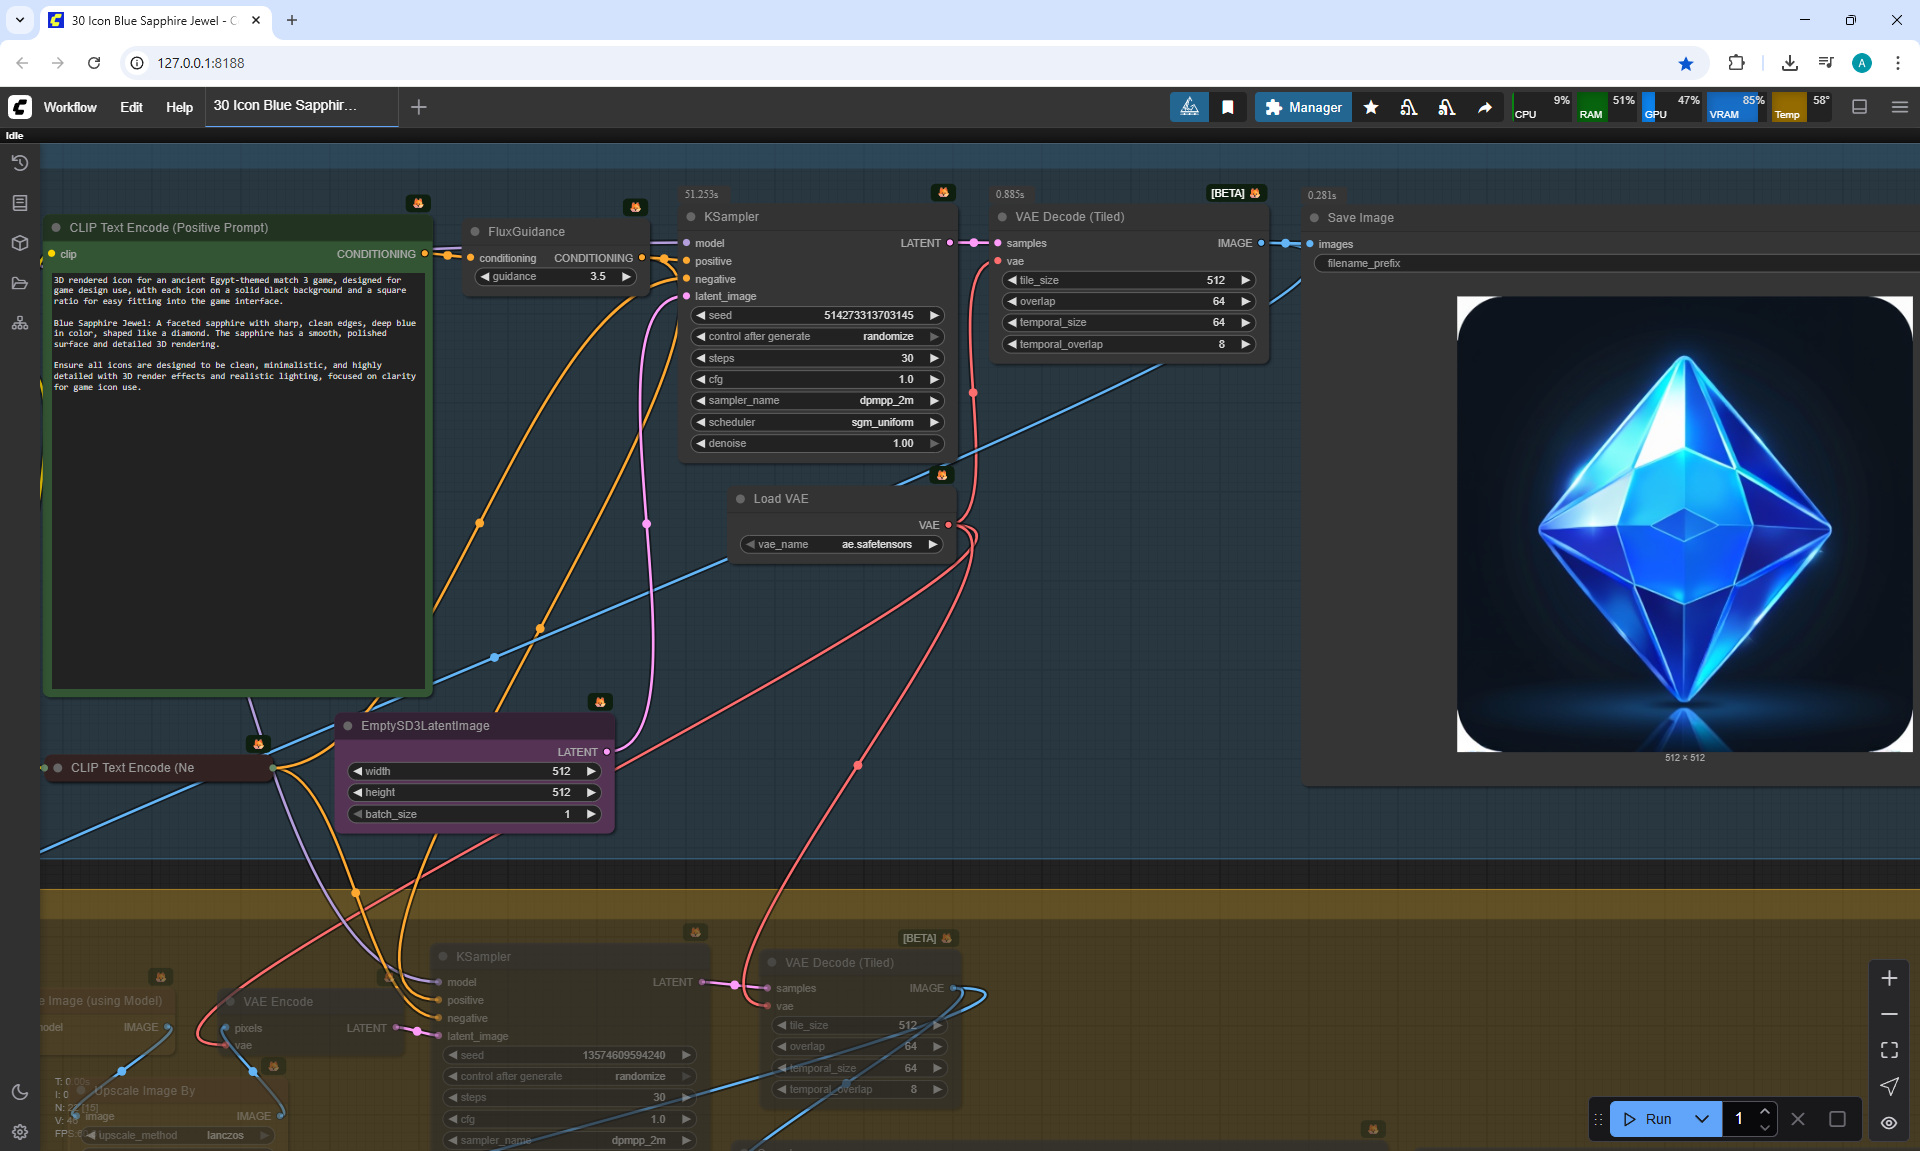Click the star favorites icon beside Manager
The width and height of the screenshot is (1920, 1151).
pos(1371,107)
